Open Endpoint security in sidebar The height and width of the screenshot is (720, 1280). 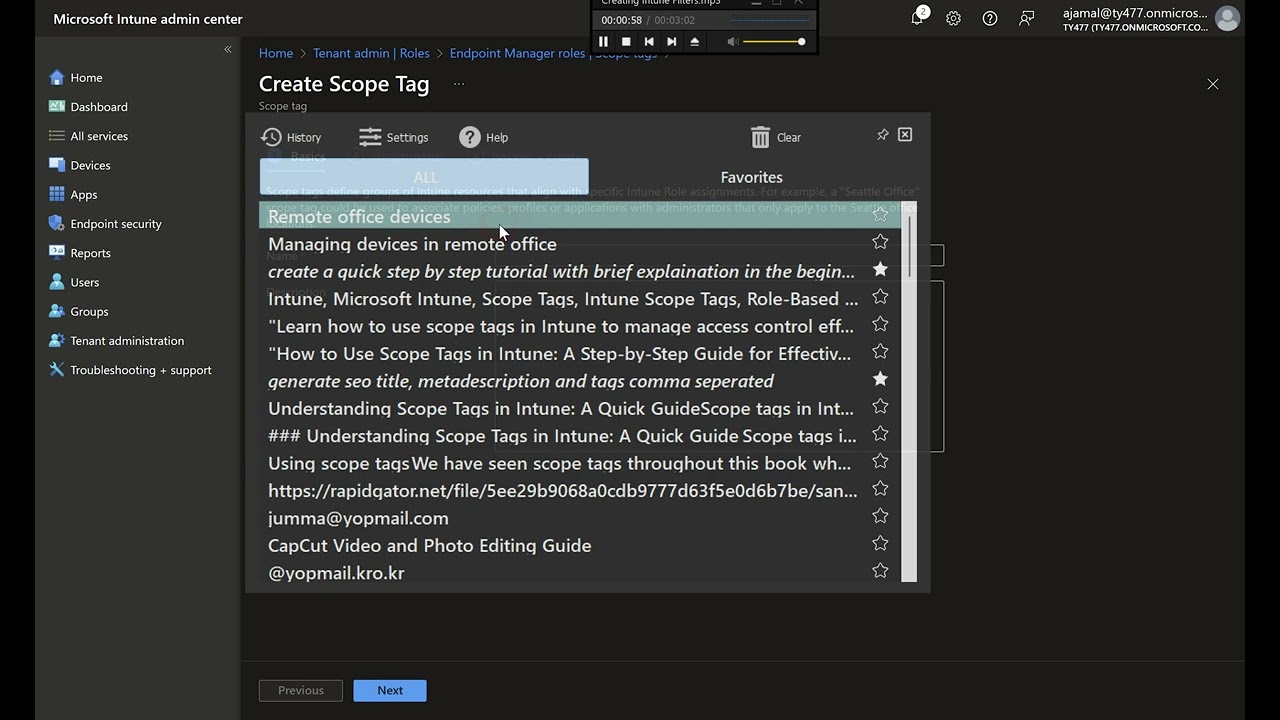pyautogui.click(x=105, y=223)
